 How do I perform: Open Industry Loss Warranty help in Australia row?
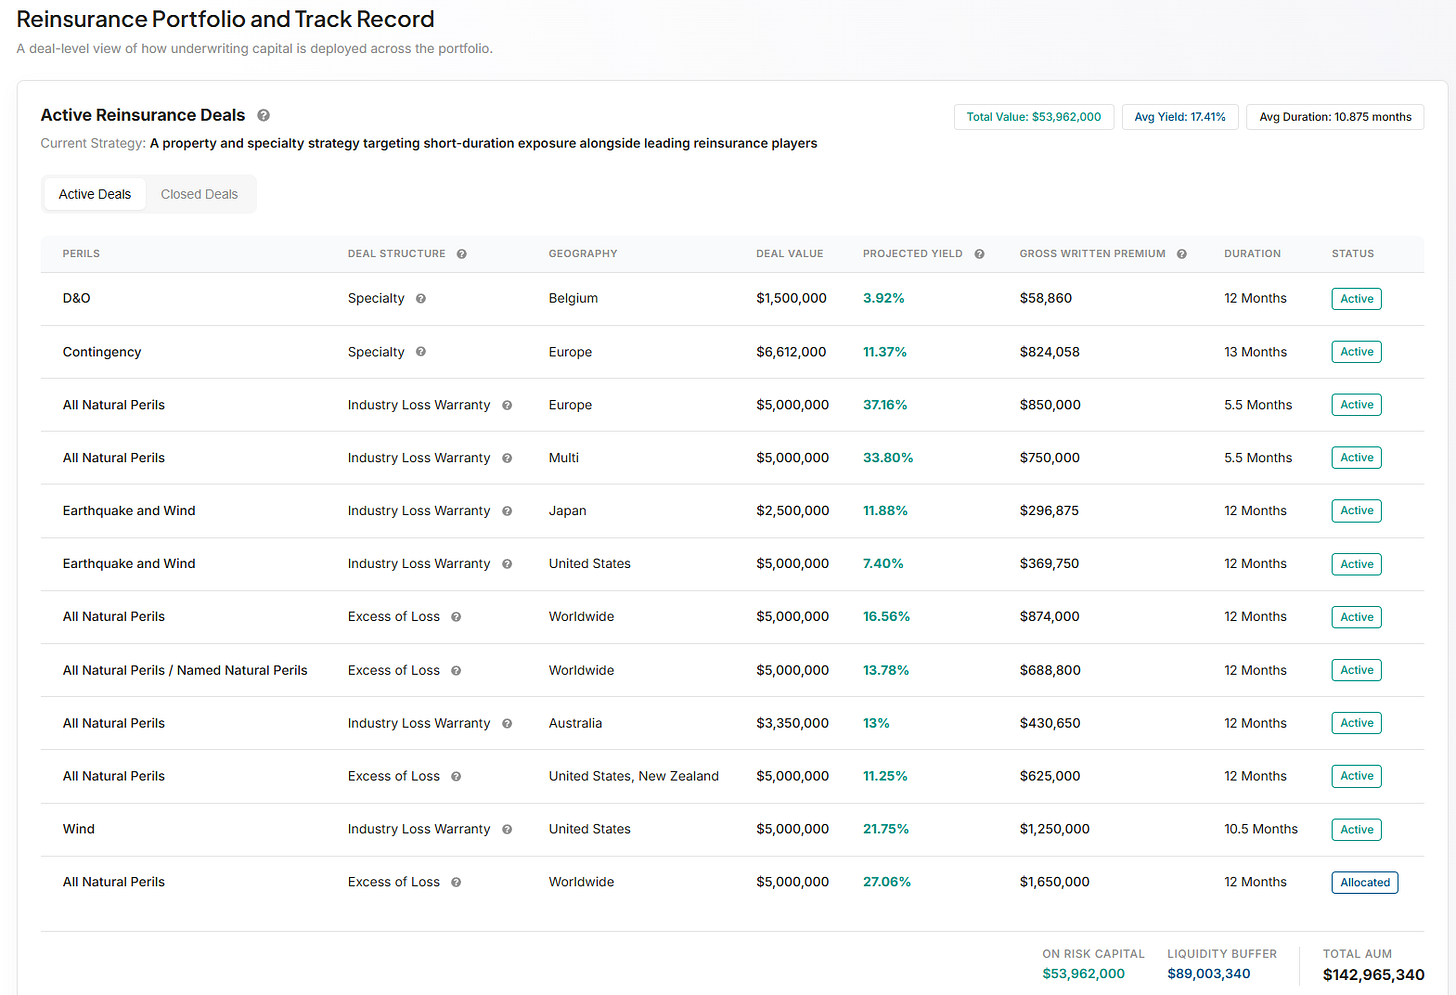tap(507, 723)
